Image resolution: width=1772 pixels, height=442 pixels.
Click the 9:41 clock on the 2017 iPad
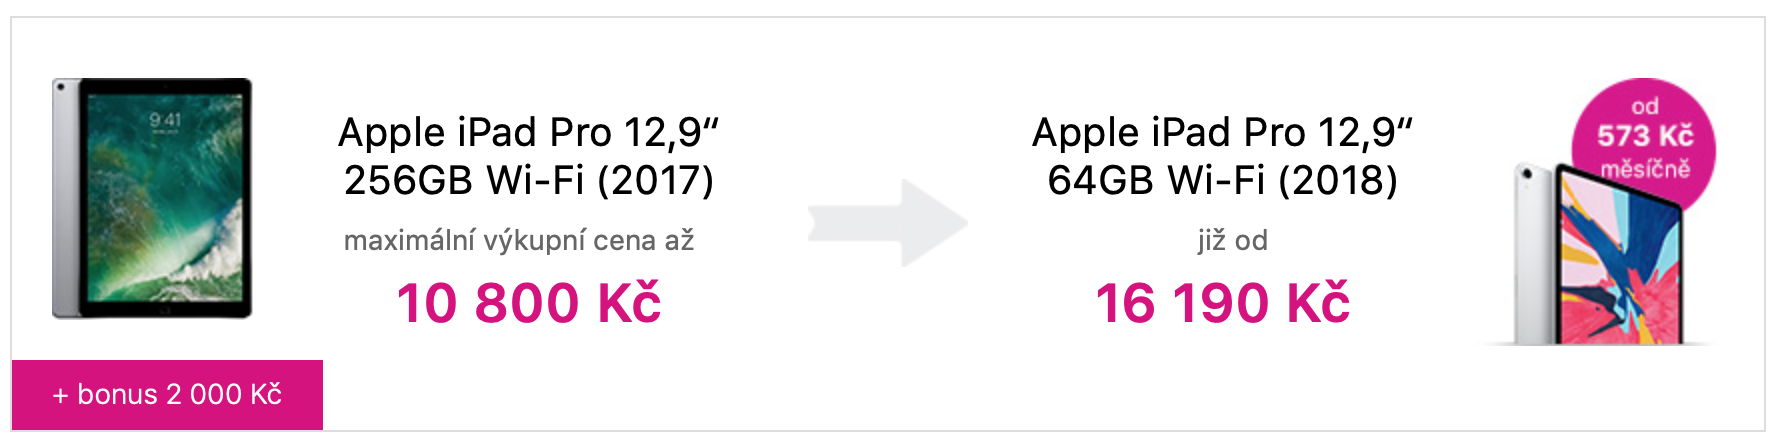(x=165, y=120)
